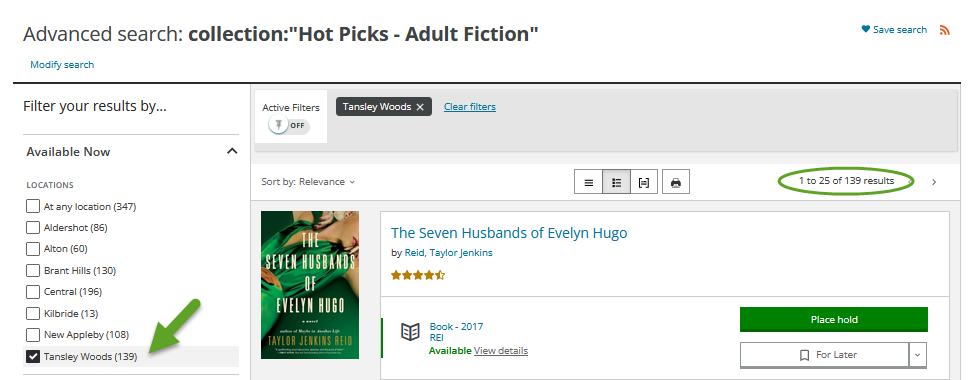974x380 pixels.
Task: Follow the Modify search link
Action: point(62,65)
